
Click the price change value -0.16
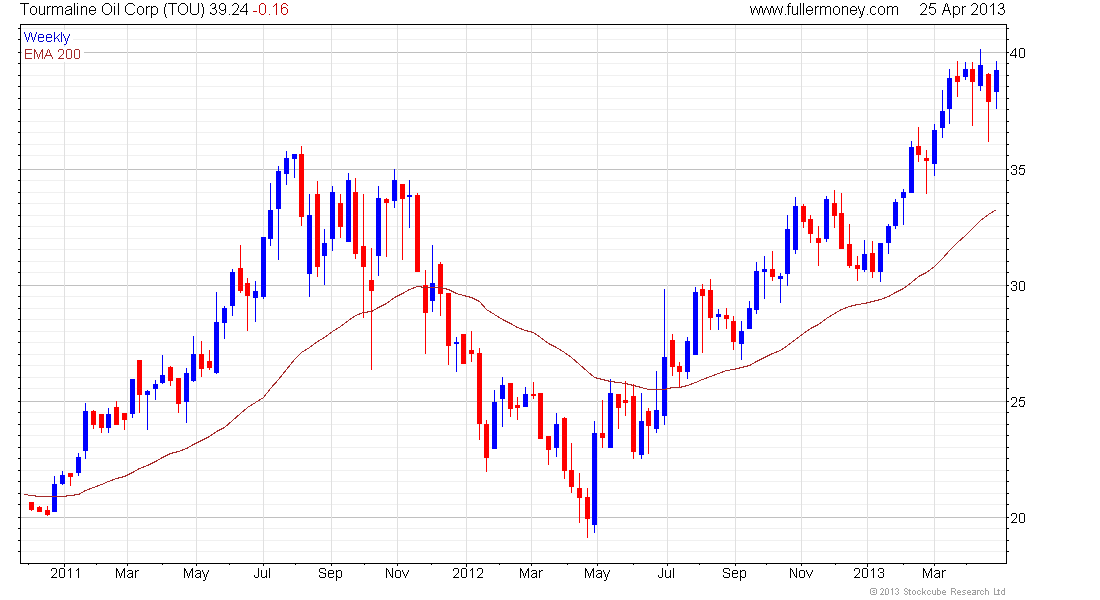(270, 9)
